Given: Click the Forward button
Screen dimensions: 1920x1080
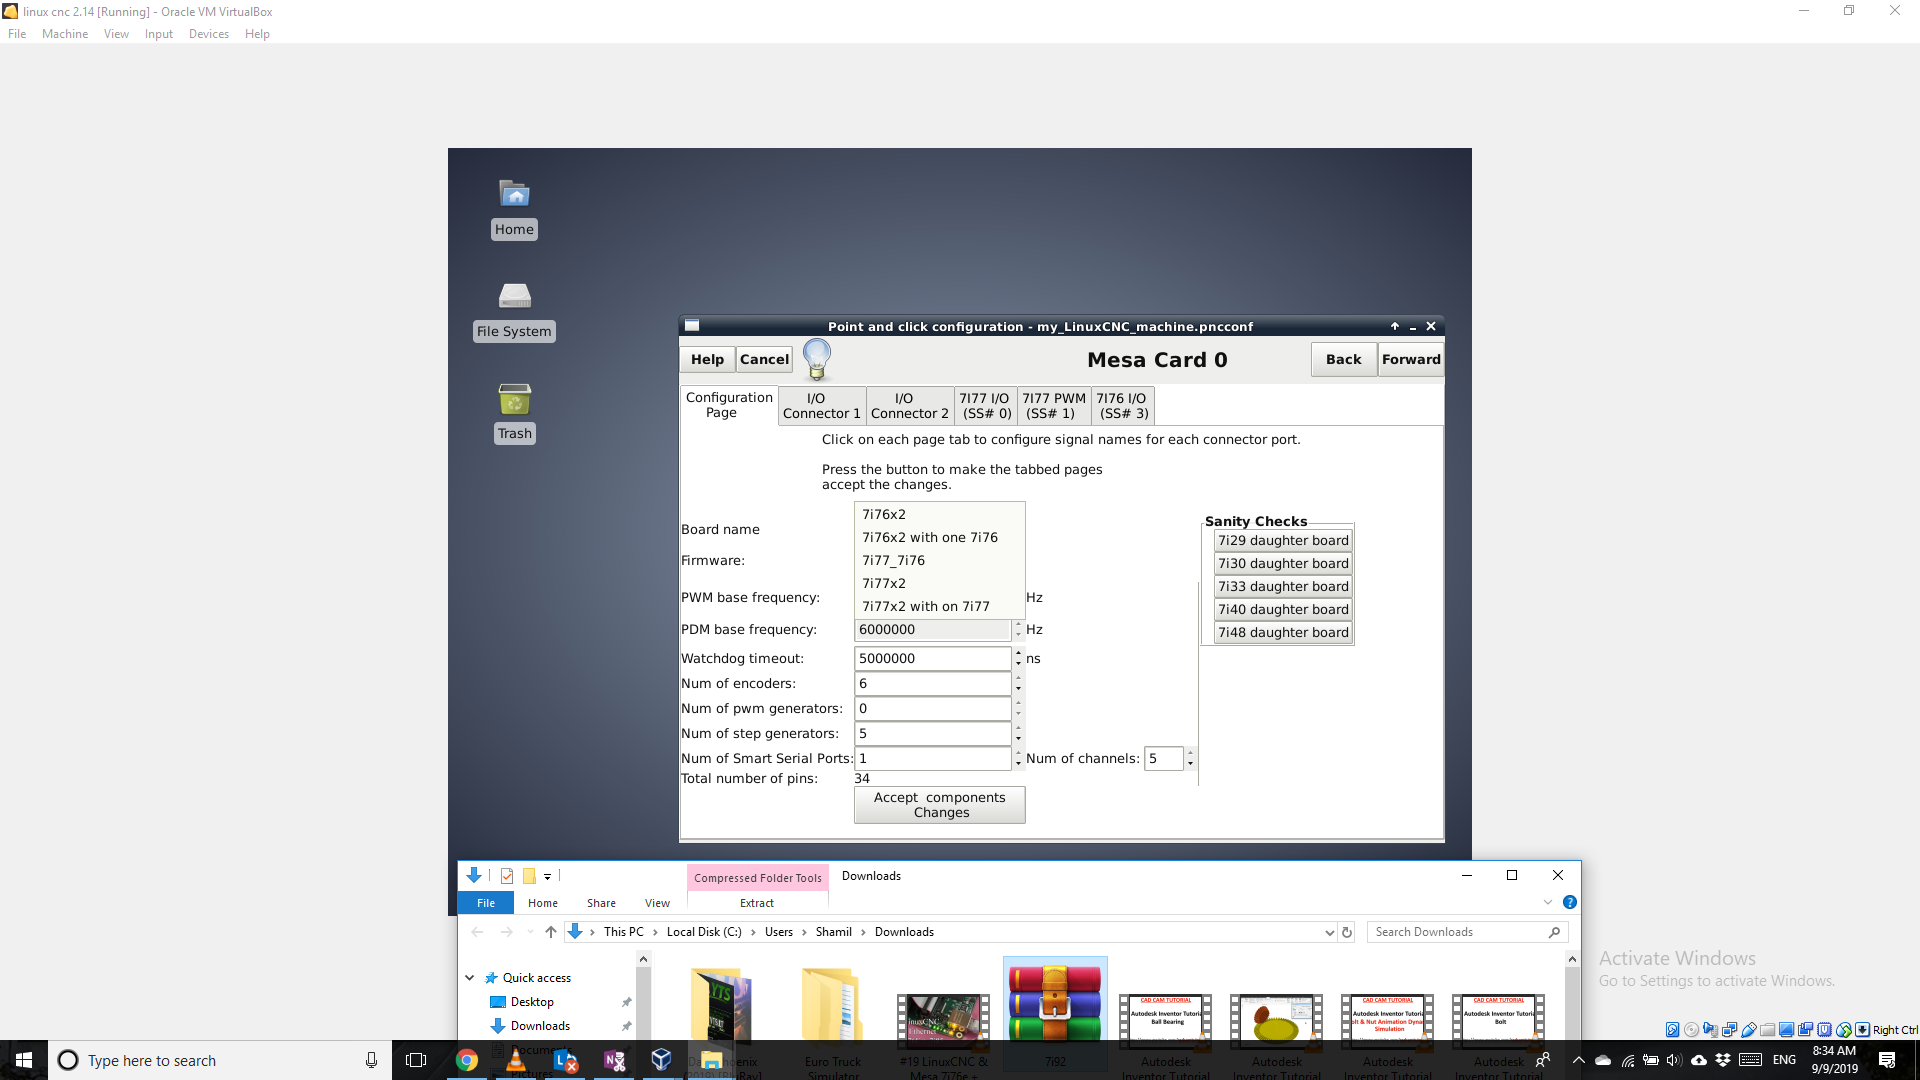Looking at the screenshot, I should (x=1411, y=359).
